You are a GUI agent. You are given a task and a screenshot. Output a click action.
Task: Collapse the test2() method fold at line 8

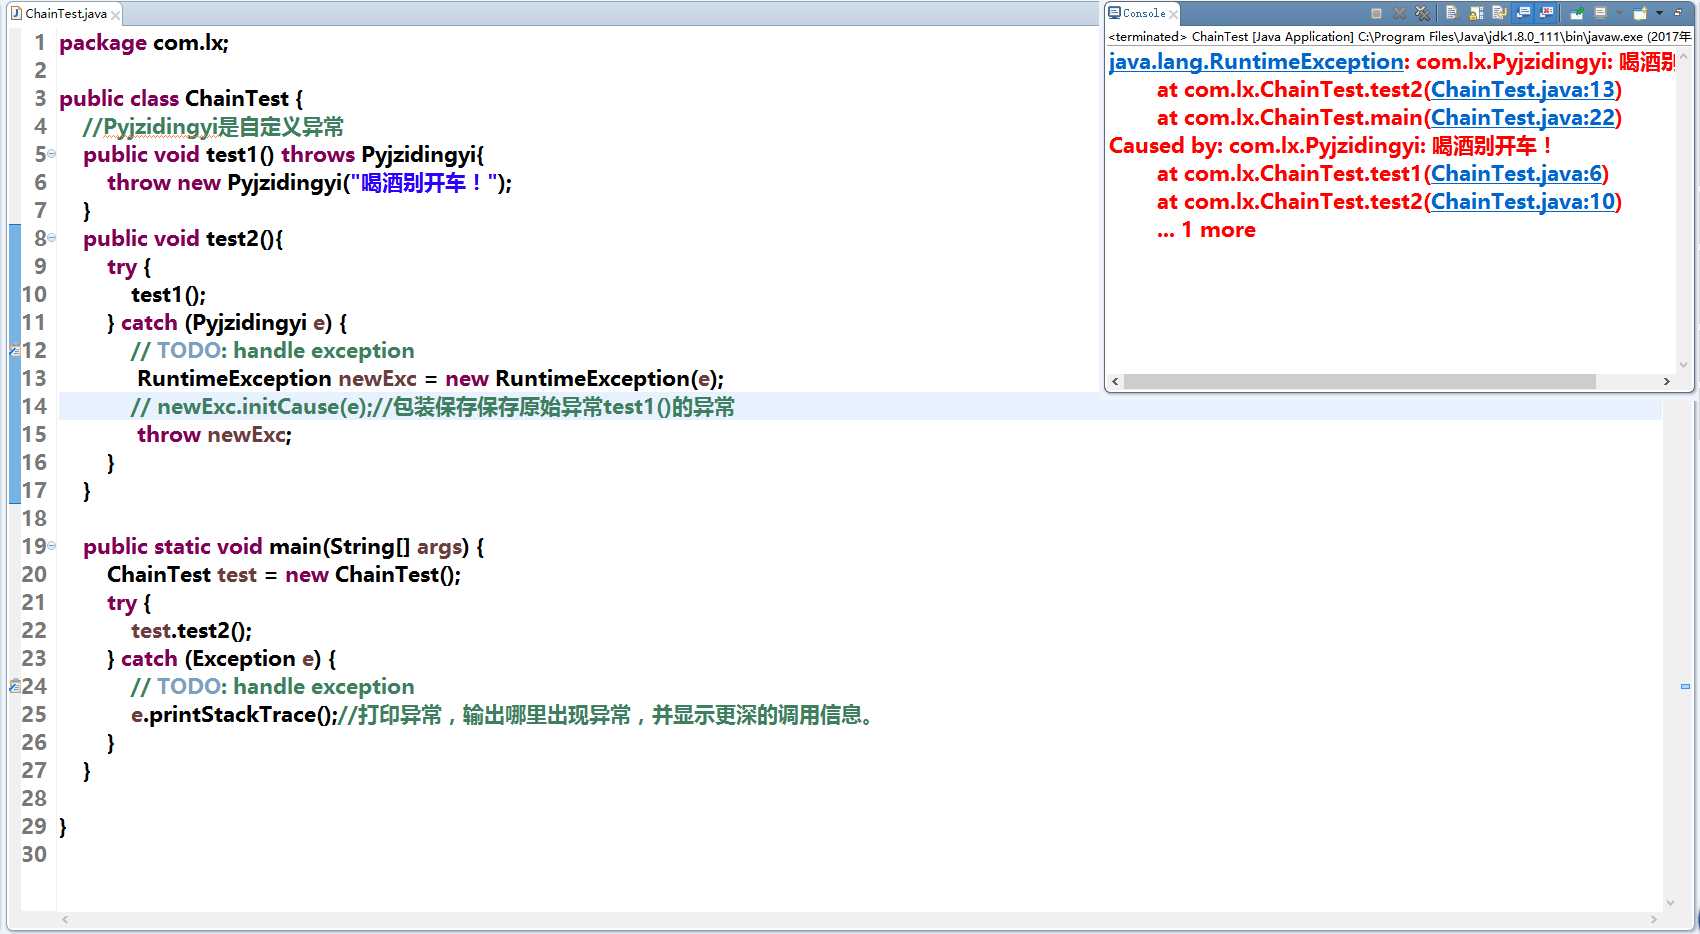[51, 238]
